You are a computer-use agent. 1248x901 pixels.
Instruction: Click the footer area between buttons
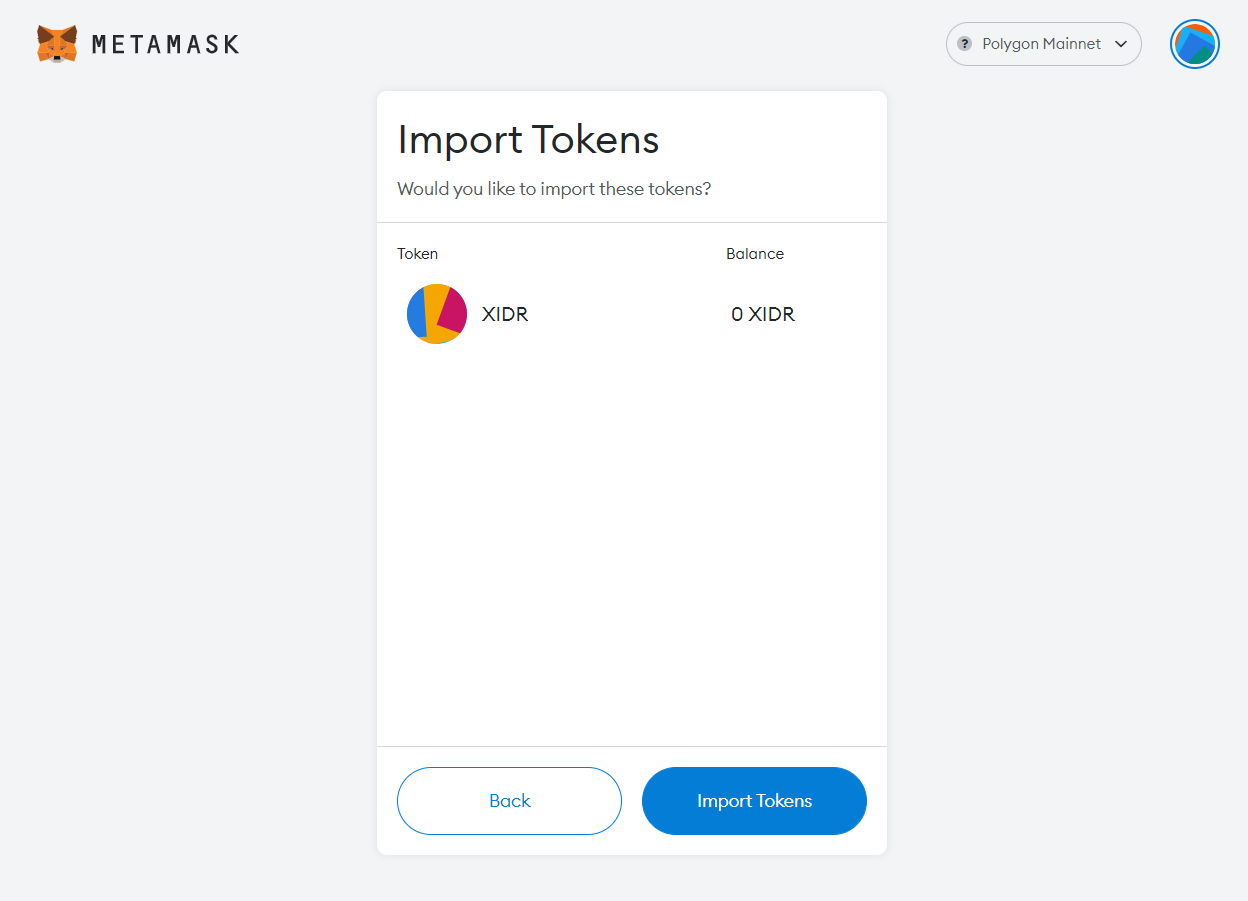coord(632,801)
